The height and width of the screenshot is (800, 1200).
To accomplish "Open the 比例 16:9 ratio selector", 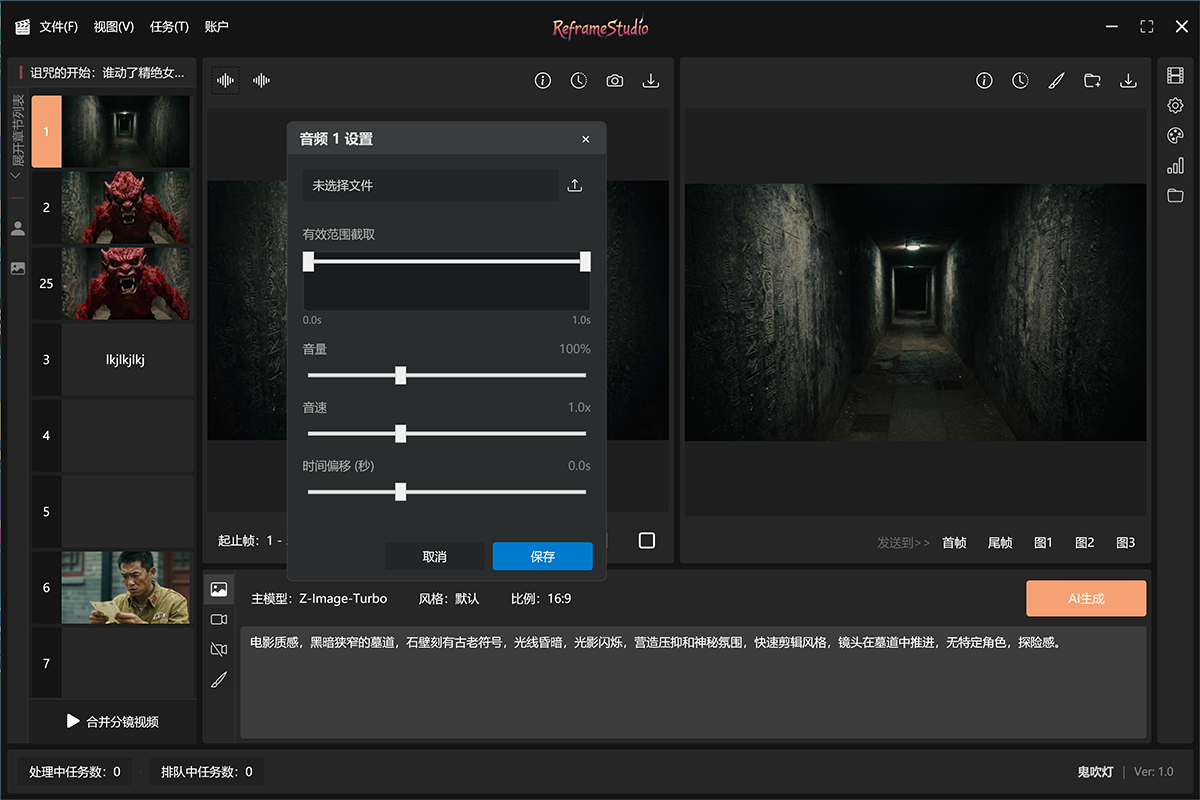I will coord(541,598).
